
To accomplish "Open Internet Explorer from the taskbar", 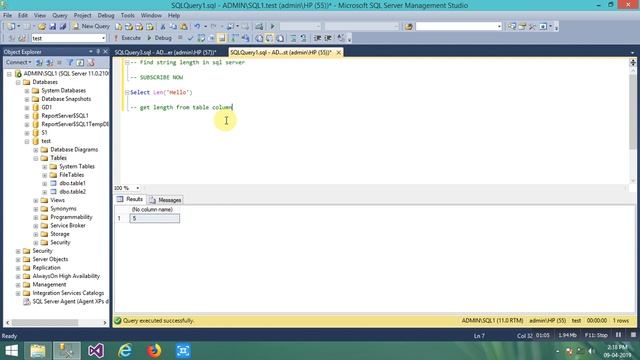I will 125,351.
